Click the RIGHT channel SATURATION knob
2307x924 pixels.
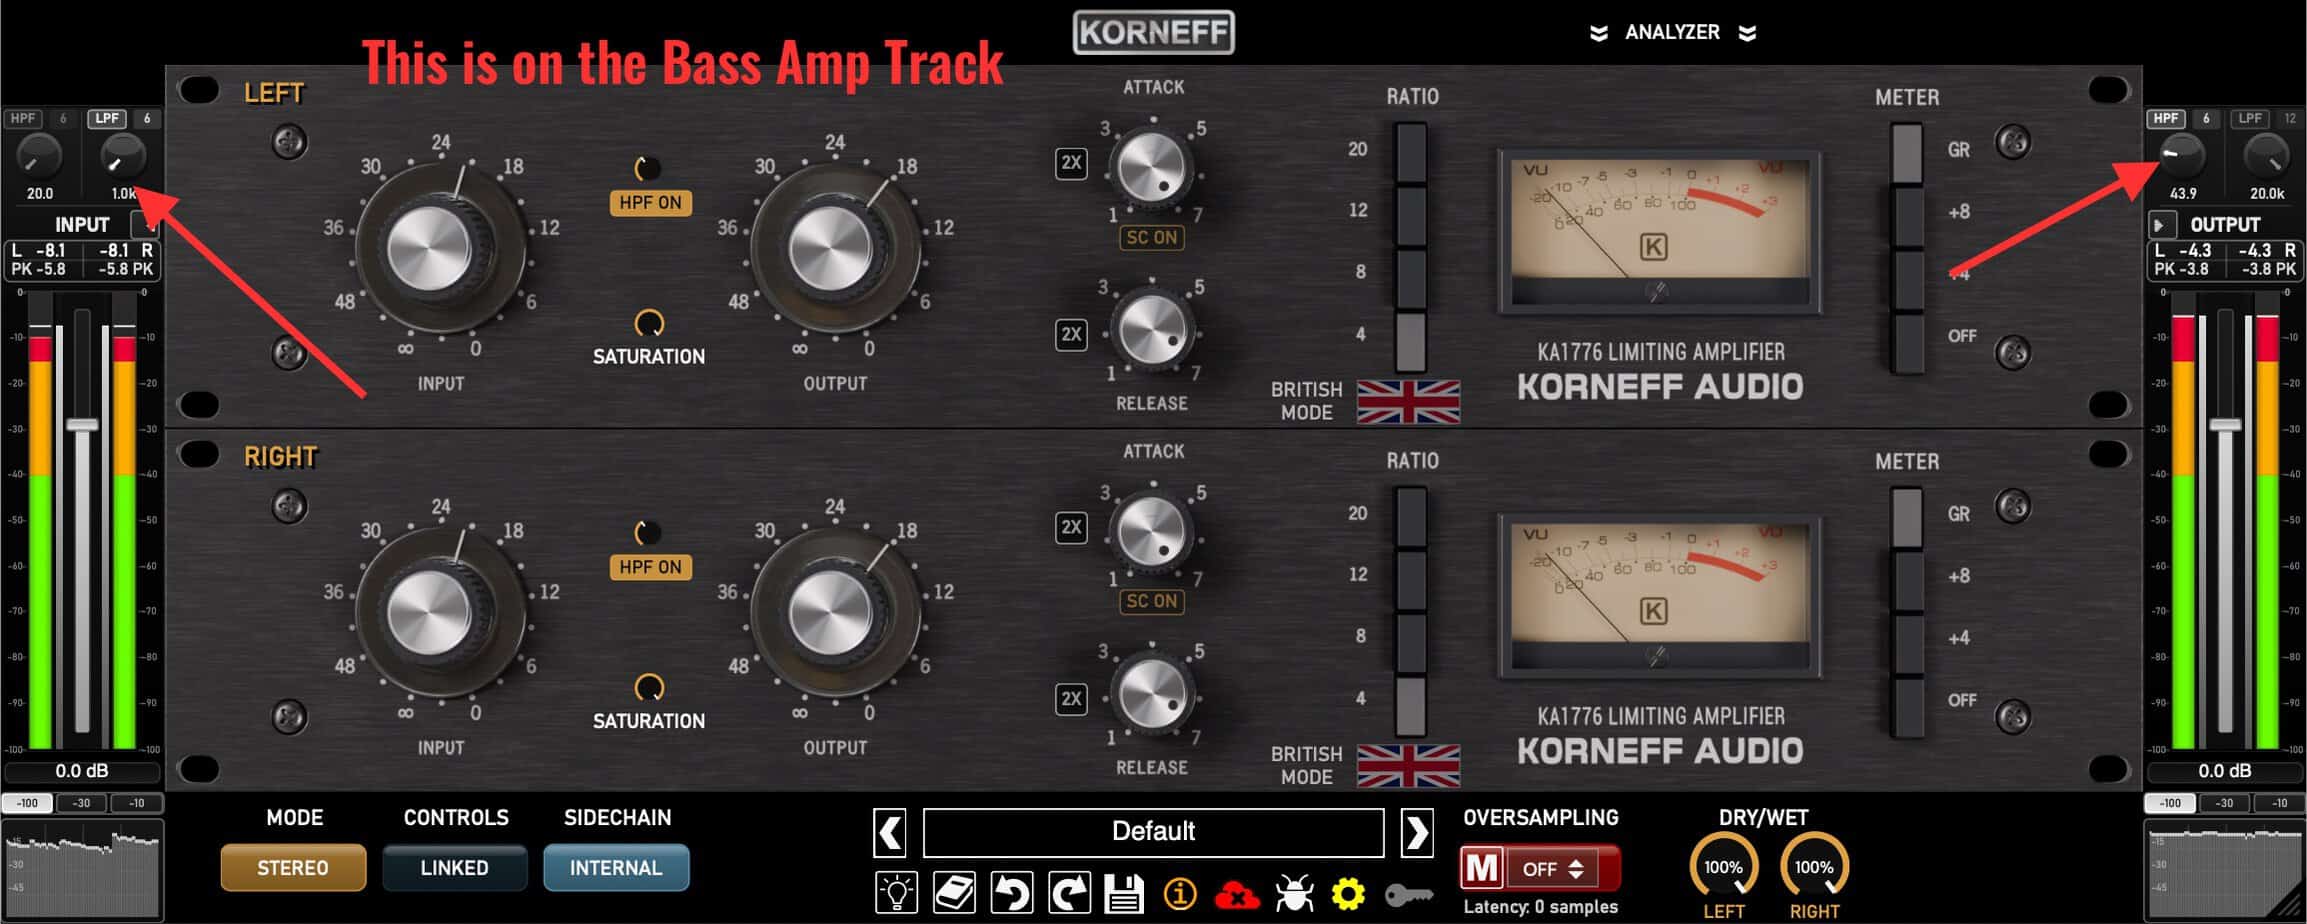click(649, 687)
